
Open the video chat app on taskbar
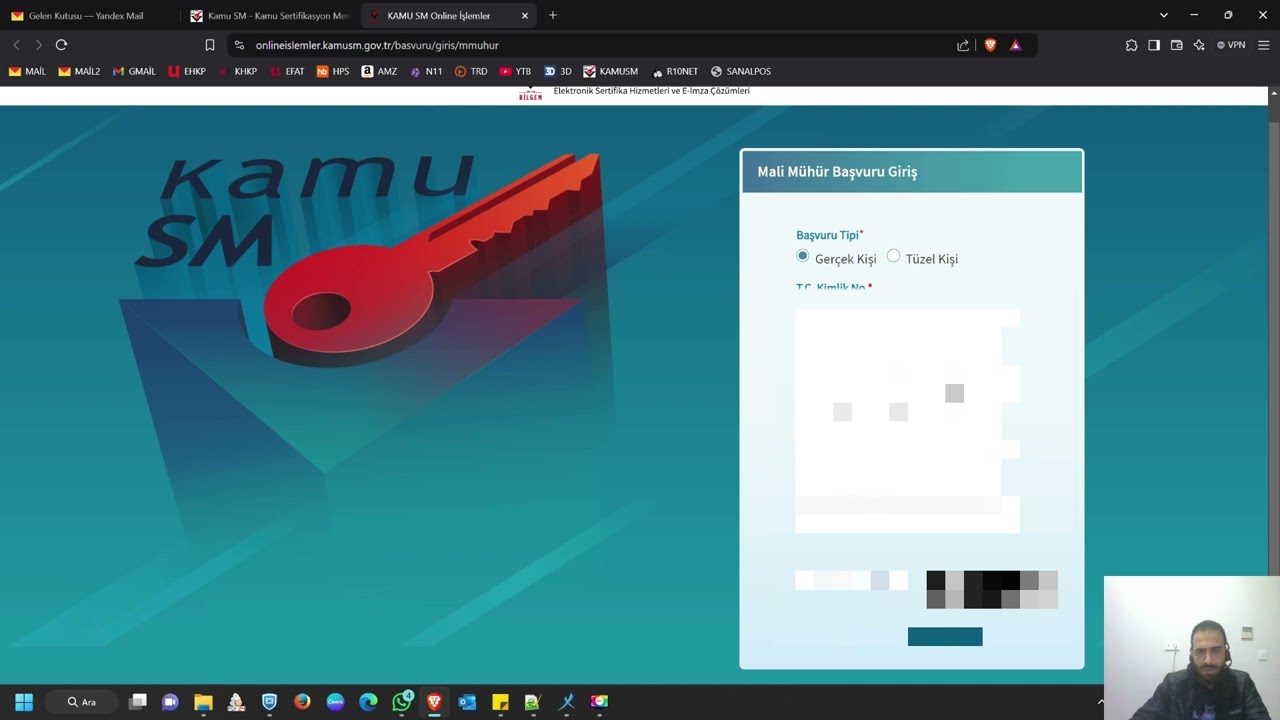(170, 702)
